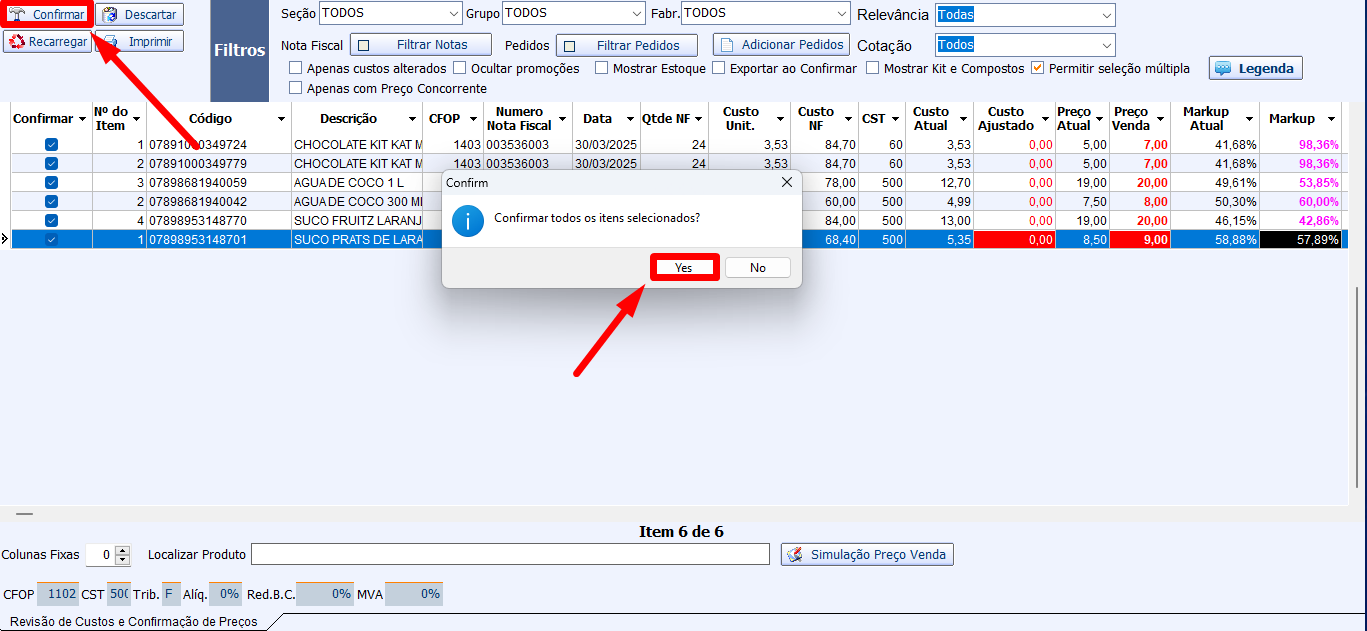This screenshot has height=631, width=1367.
Task: Open Simulação Preço Venda
Action: point(867,554)
